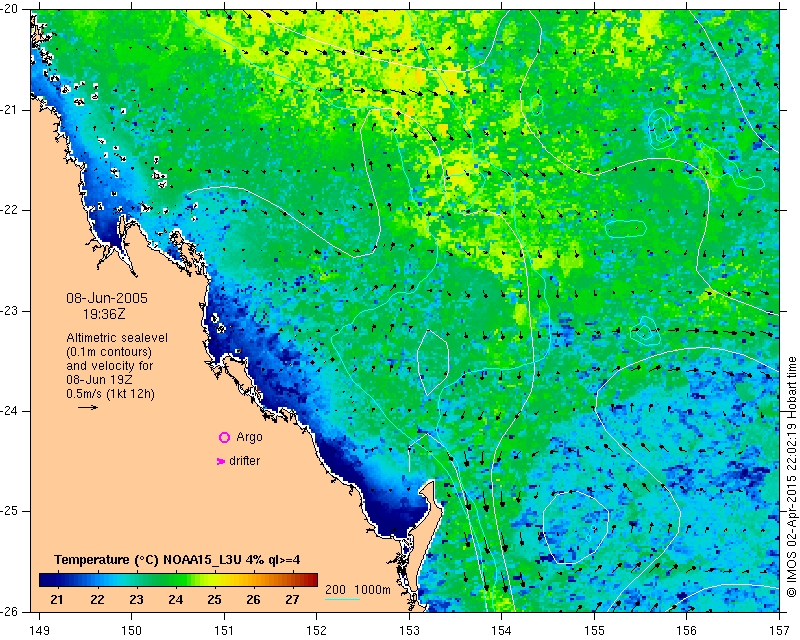Click the "Temperature (°C) NOAA15_L3U" colorbar title
This screenshot has height=640, width=800.
177,560
